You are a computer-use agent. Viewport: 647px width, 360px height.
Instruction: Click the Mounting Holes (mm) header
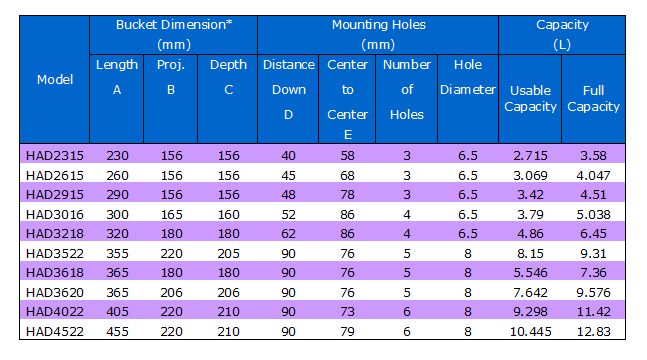(378, 35)
